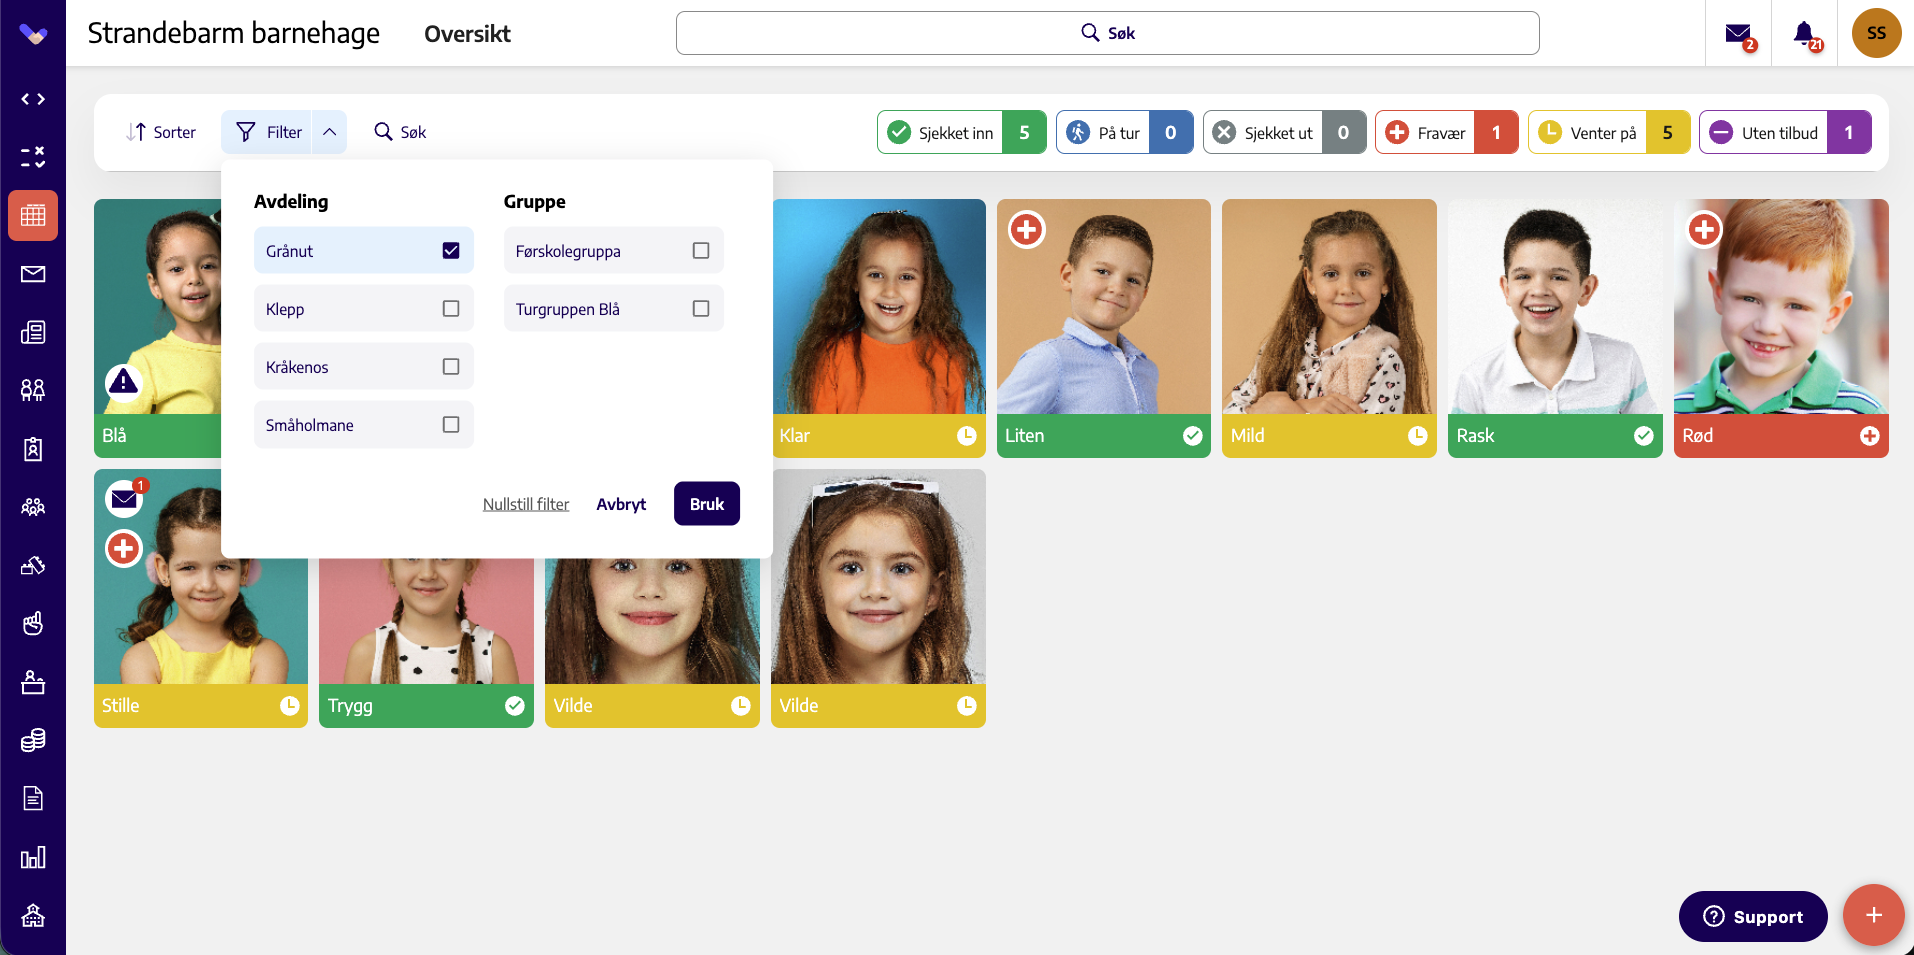Open the Support help button

click(1753, 916)
